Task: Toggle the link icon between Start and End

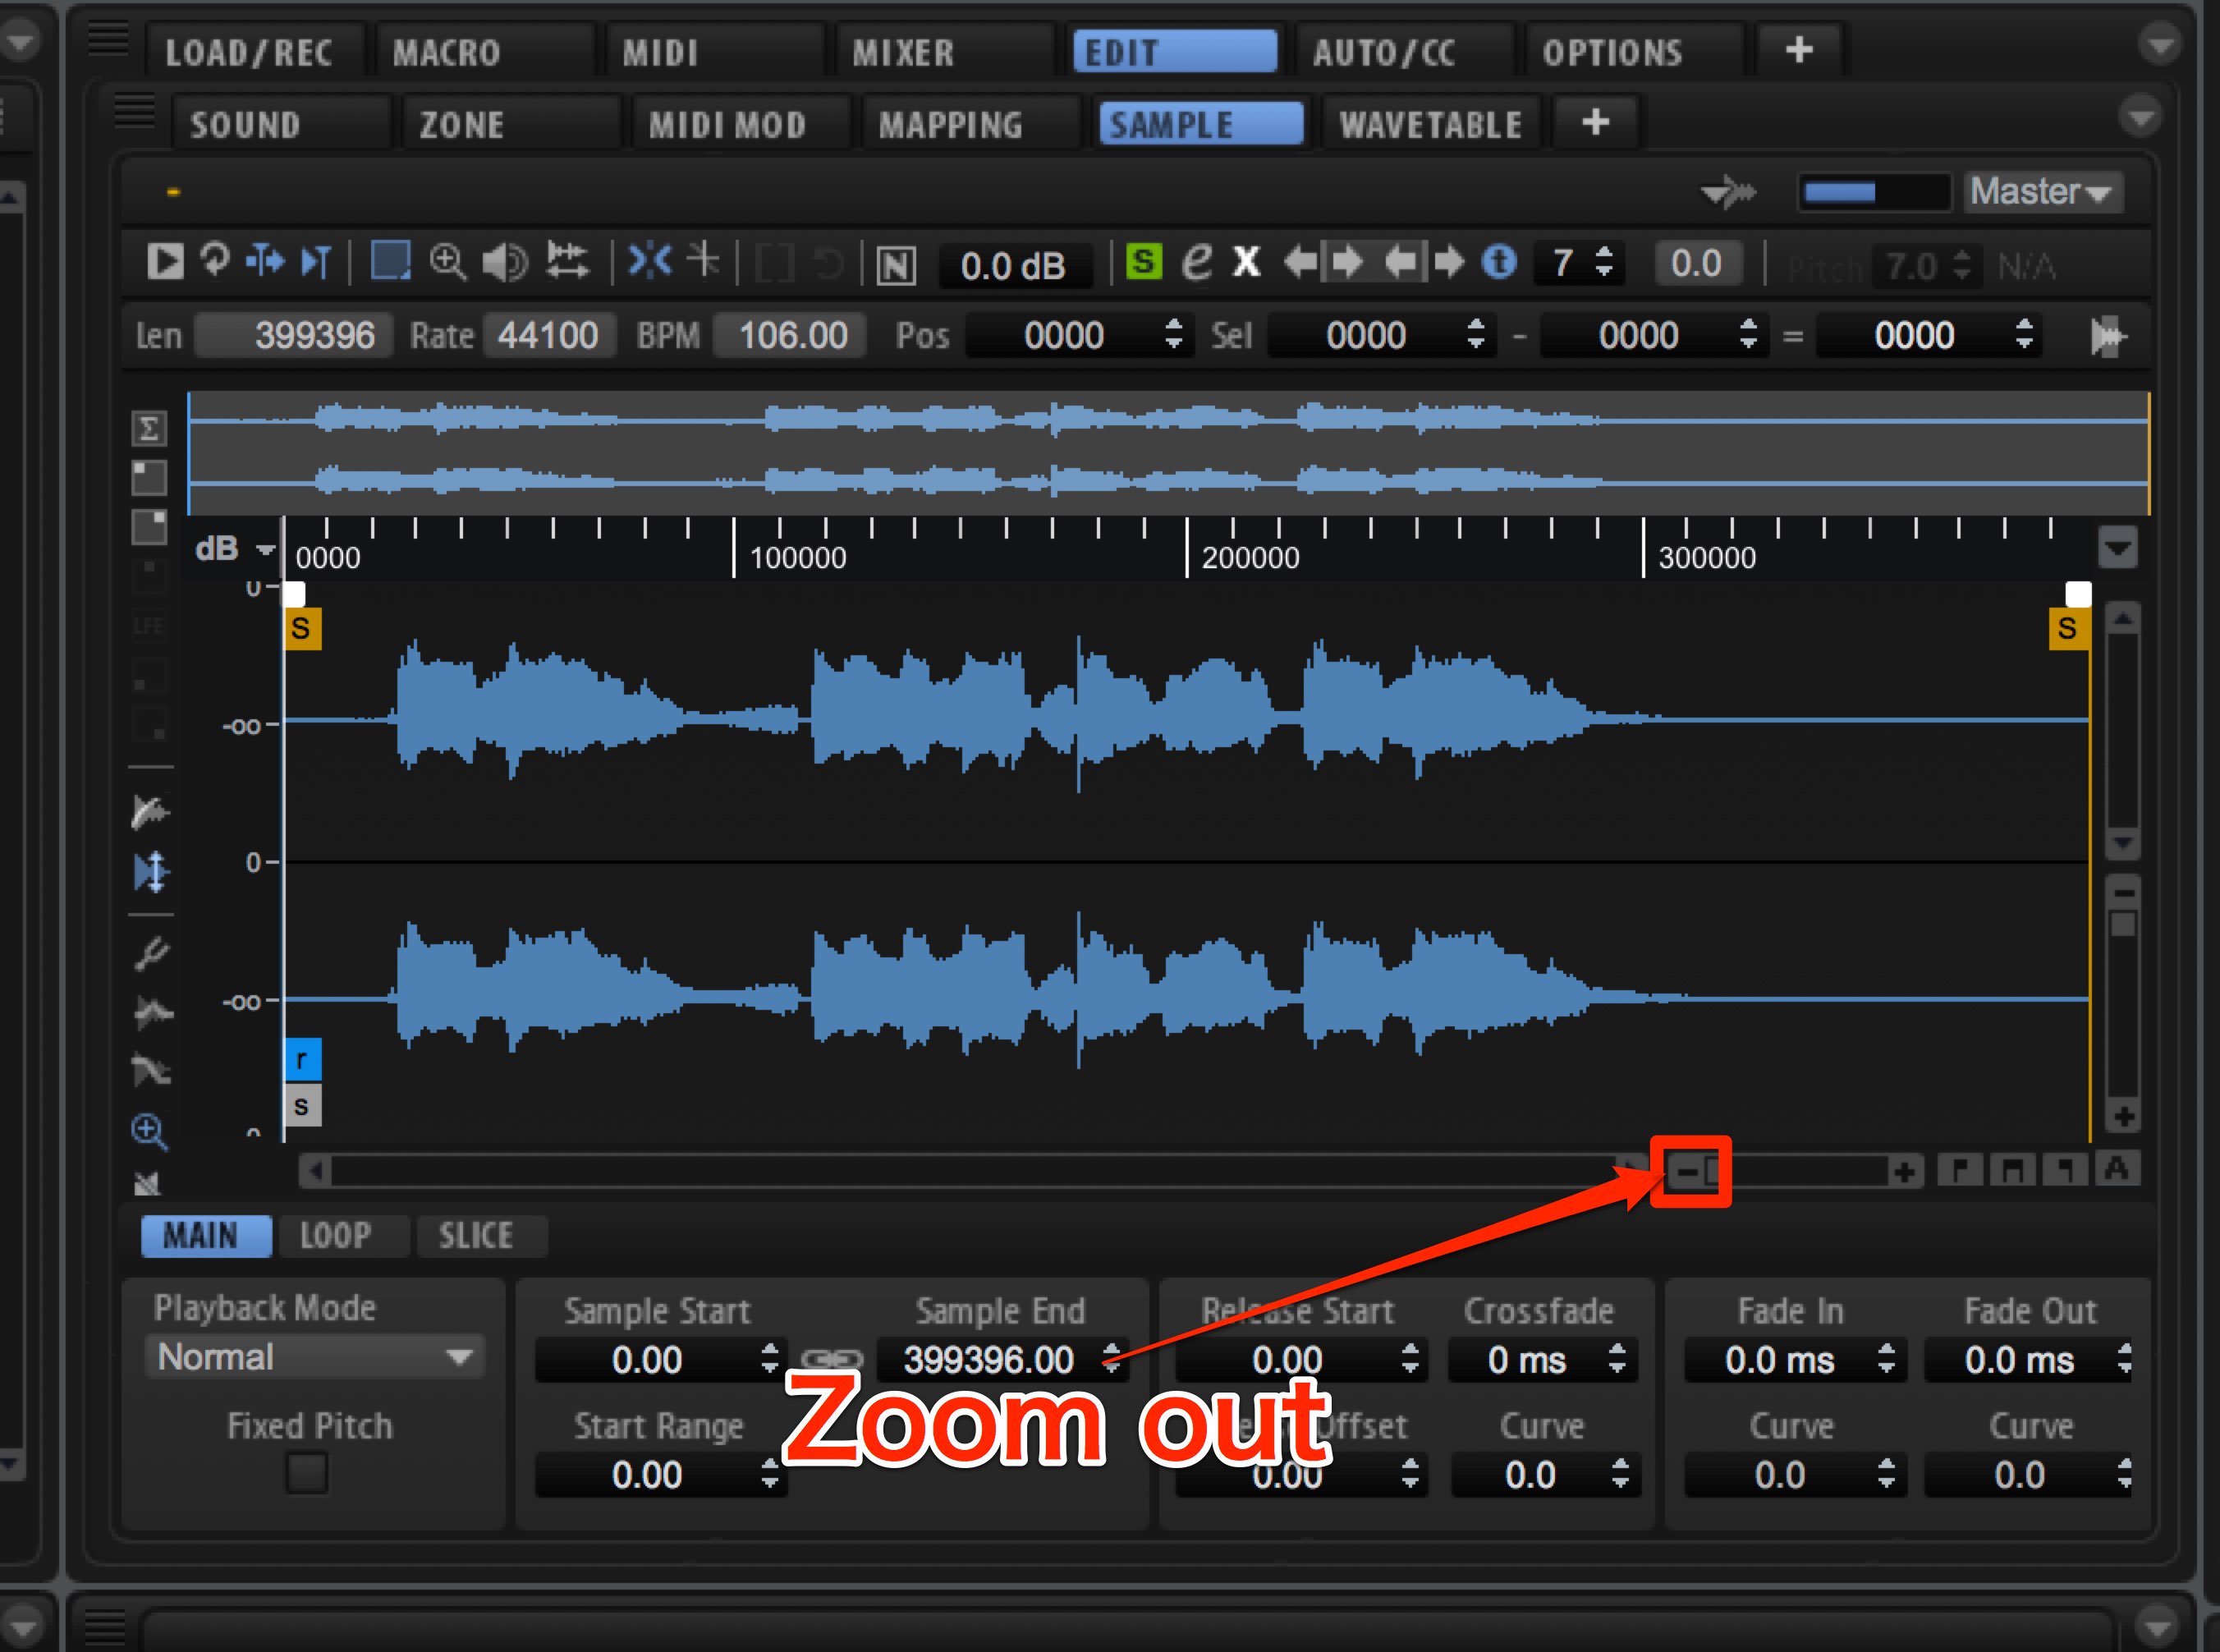Action: click(x=832, y=1358)
